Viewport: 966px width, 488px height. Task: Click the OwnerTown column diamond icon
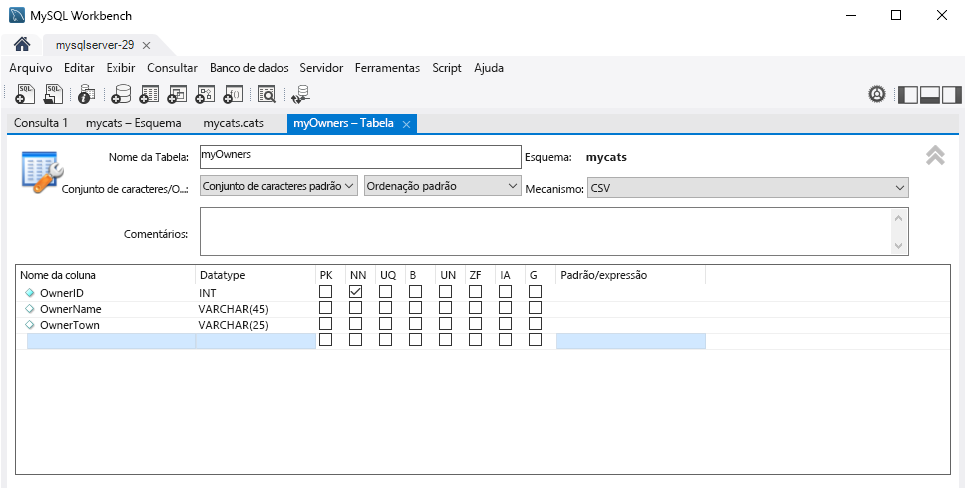[30, 325]
